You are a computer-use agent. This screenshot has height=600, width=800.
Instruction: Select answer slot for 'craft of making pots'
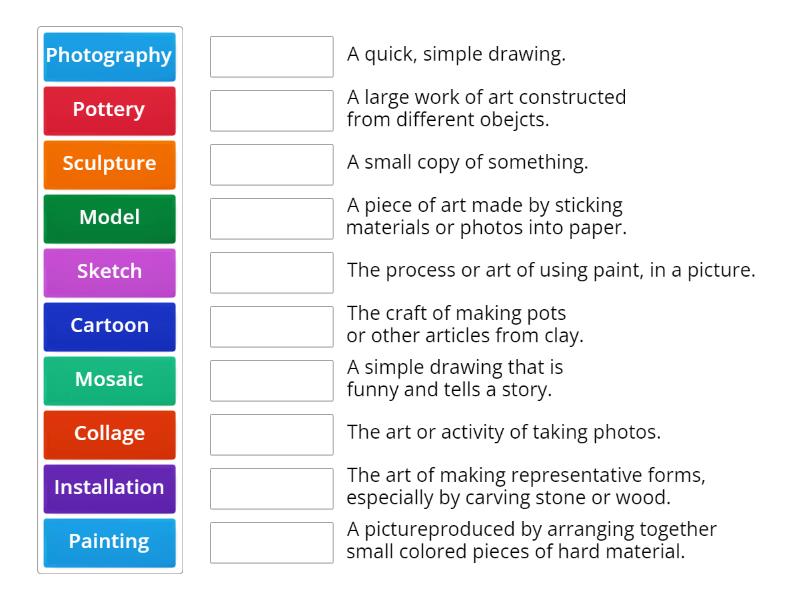pyautogui.click(x=272, y=327)
